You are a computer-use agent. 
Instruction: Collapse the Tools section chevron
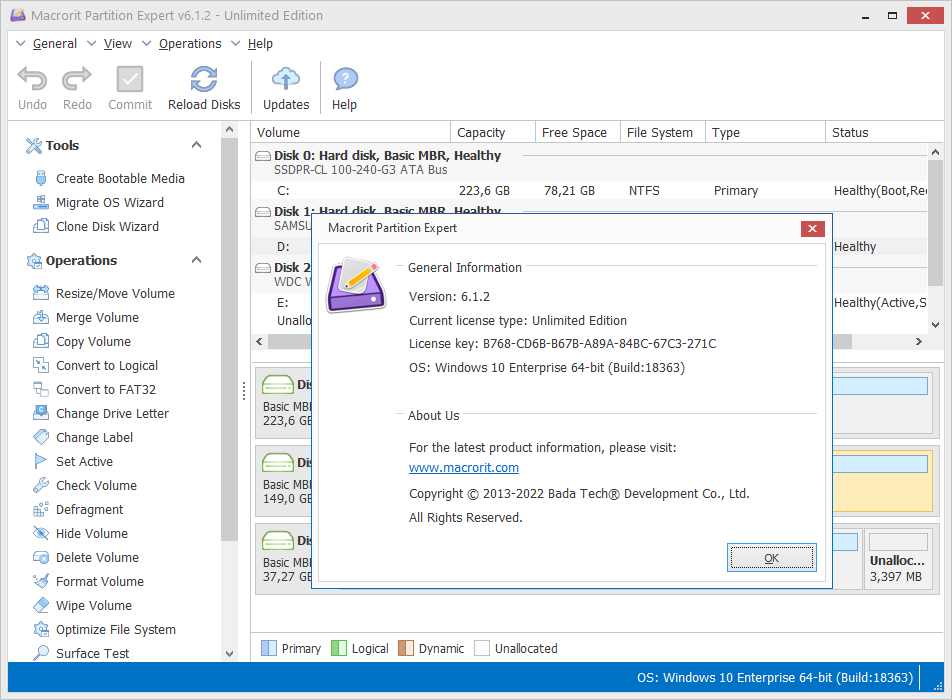196,145
